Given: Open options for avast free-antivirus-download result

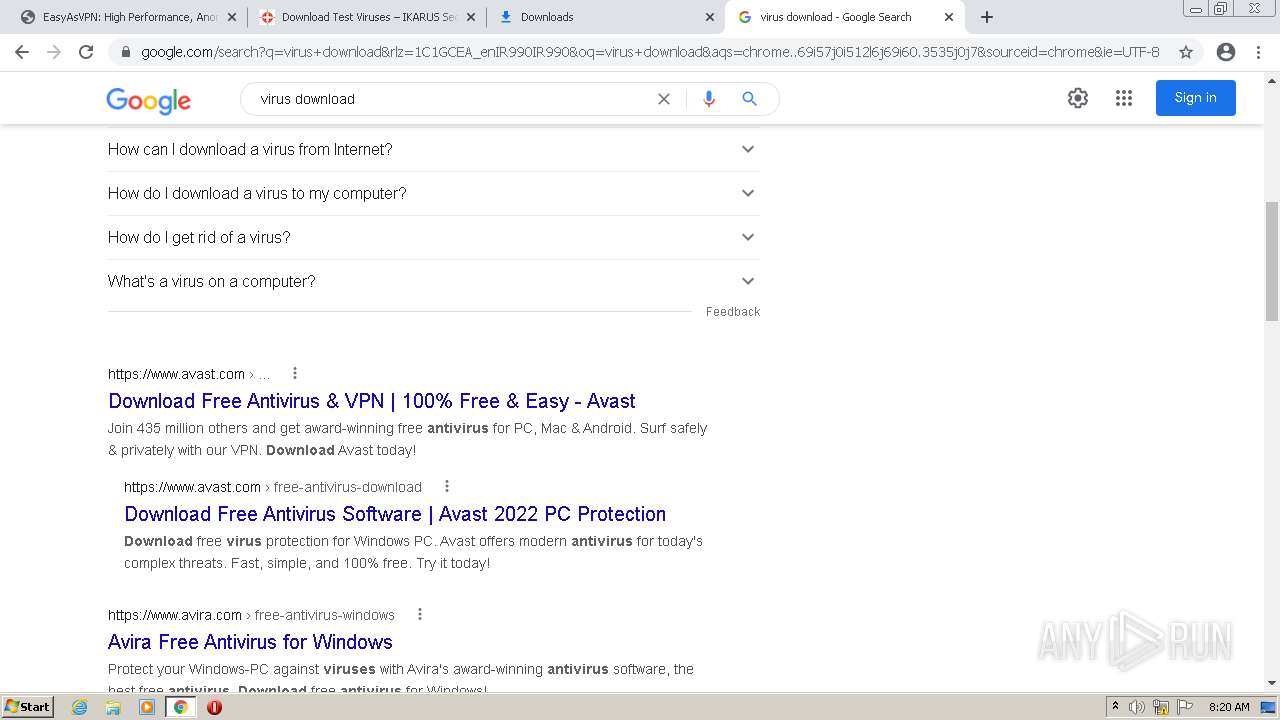Looking at the screenshot, I should [446, 486].
